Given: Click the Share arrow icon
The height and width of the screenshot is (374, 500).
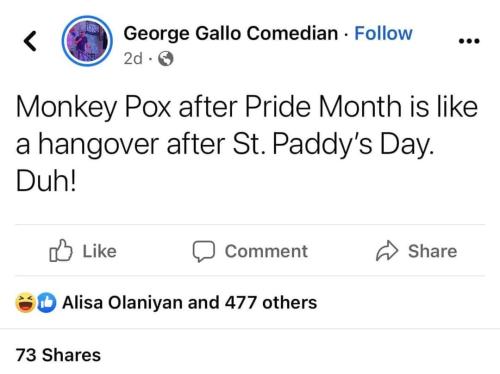Looking at the screenshot, I should click(387, 250).
